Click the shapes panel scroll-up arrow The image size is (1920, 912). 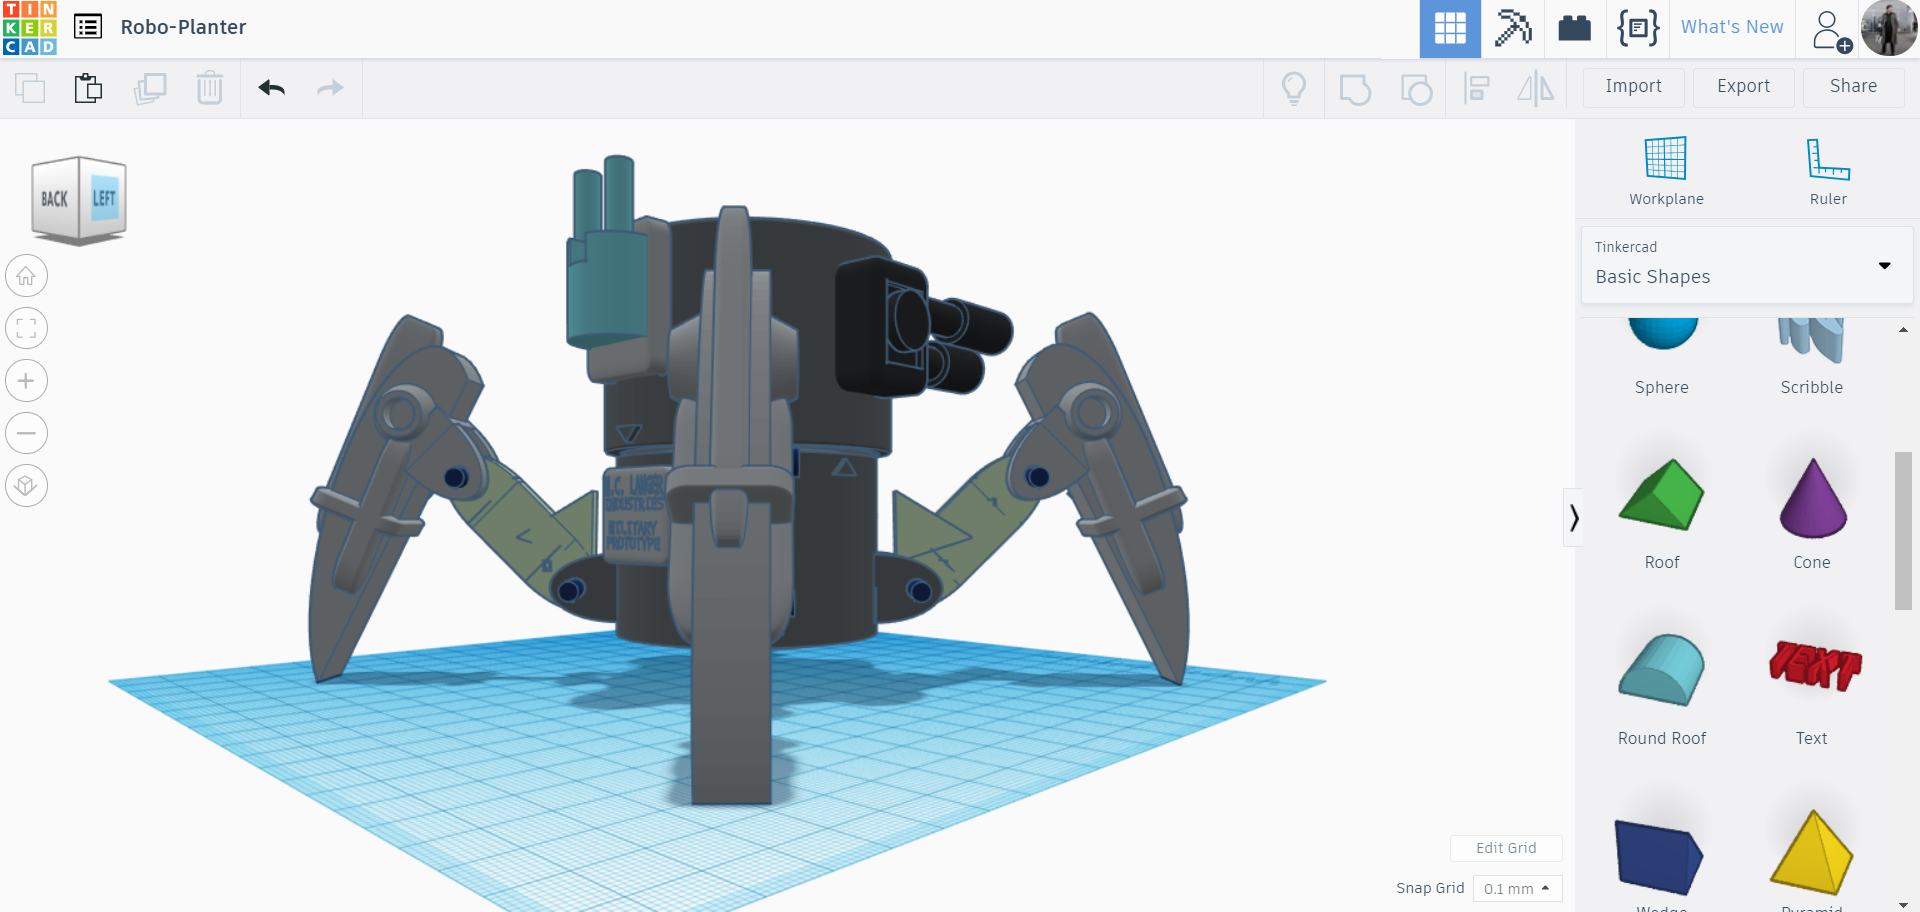(x=1903, y=330)
